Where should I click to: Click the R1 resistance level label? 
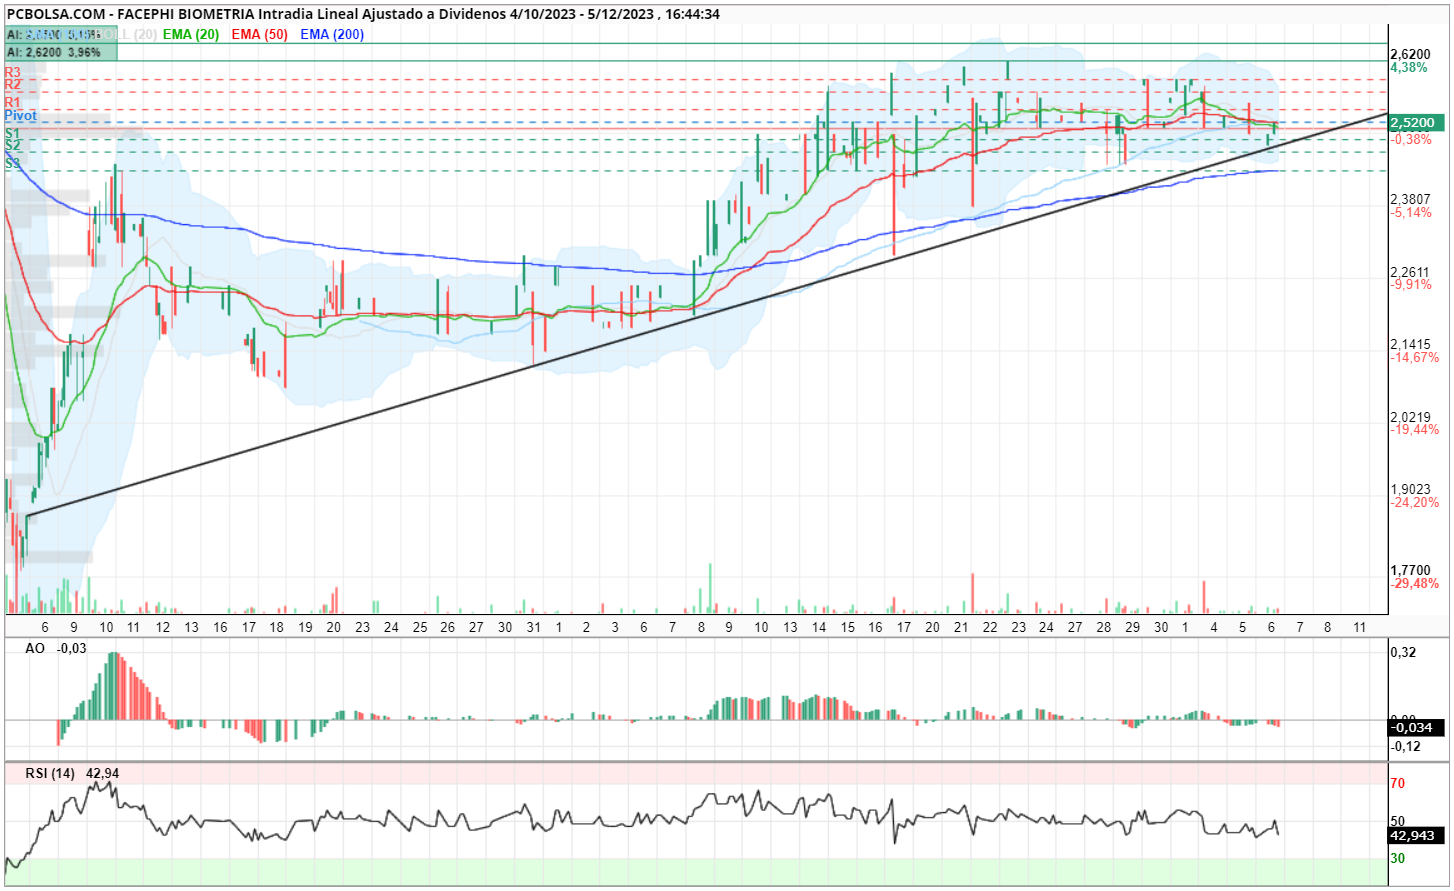point(13,103)
